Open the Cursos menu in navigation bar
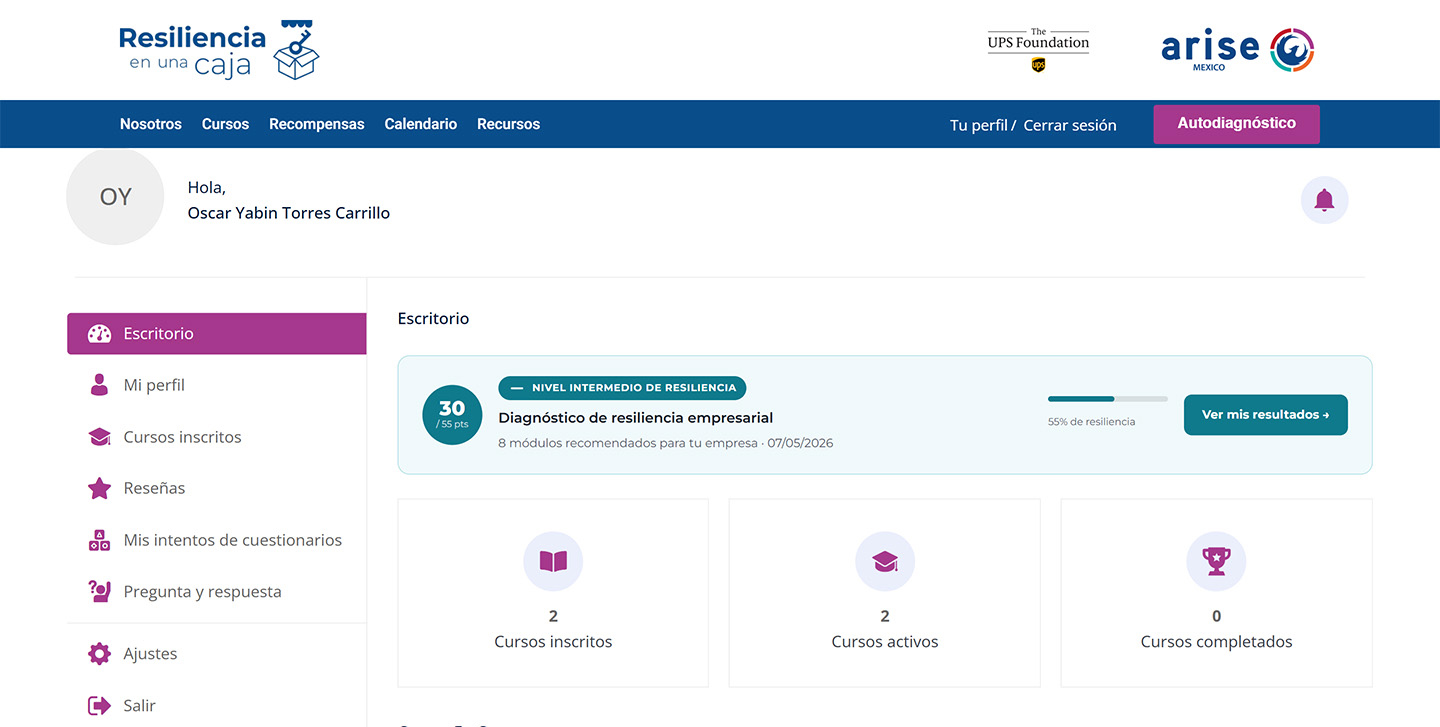Viewport: 1440px width, 727px height. (225, 124)
